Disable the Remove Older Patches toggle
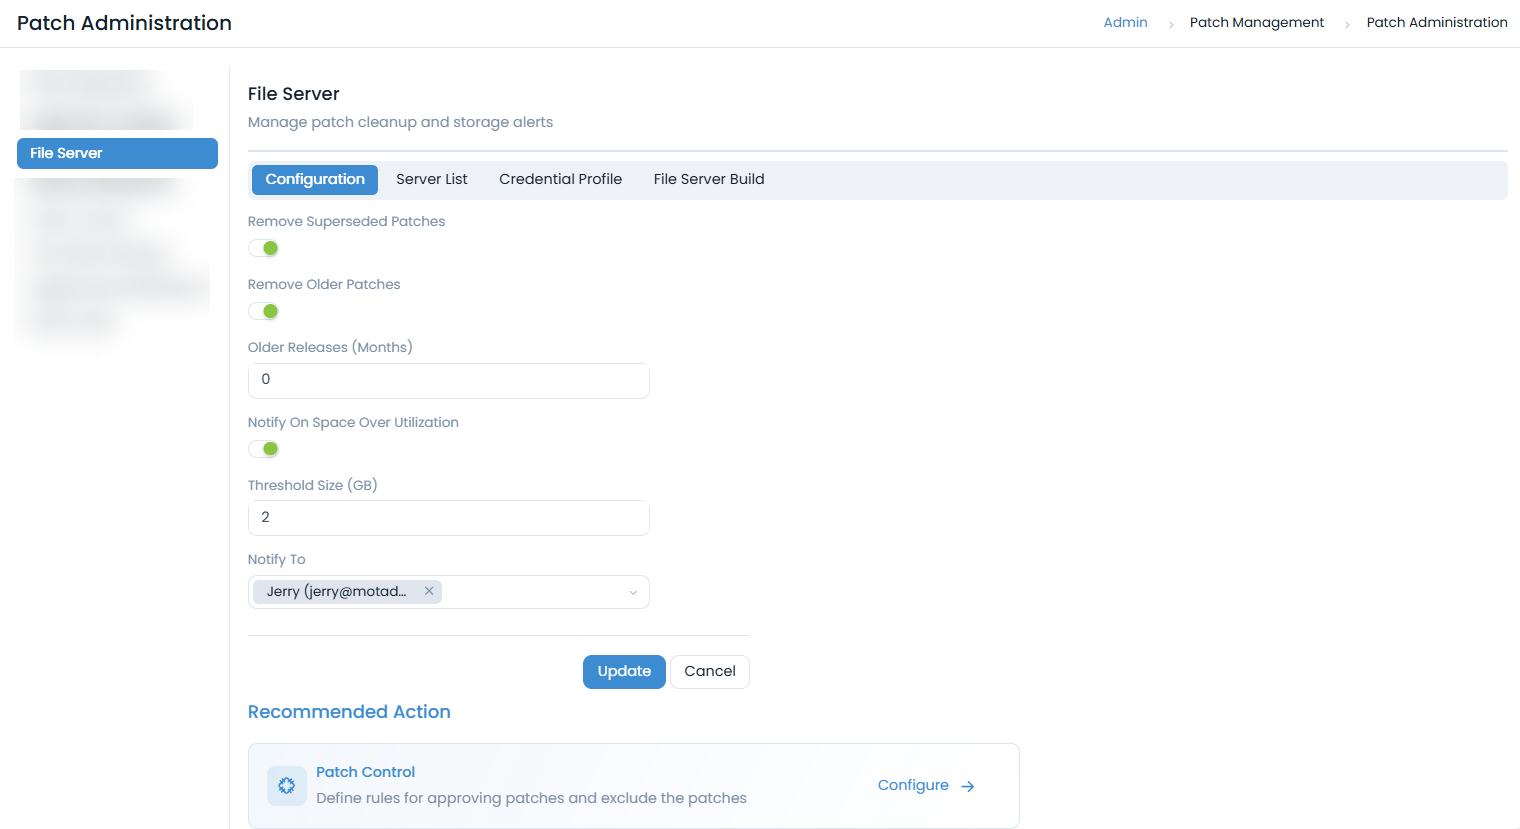1520x829 pixels. (x=264, y=311)
